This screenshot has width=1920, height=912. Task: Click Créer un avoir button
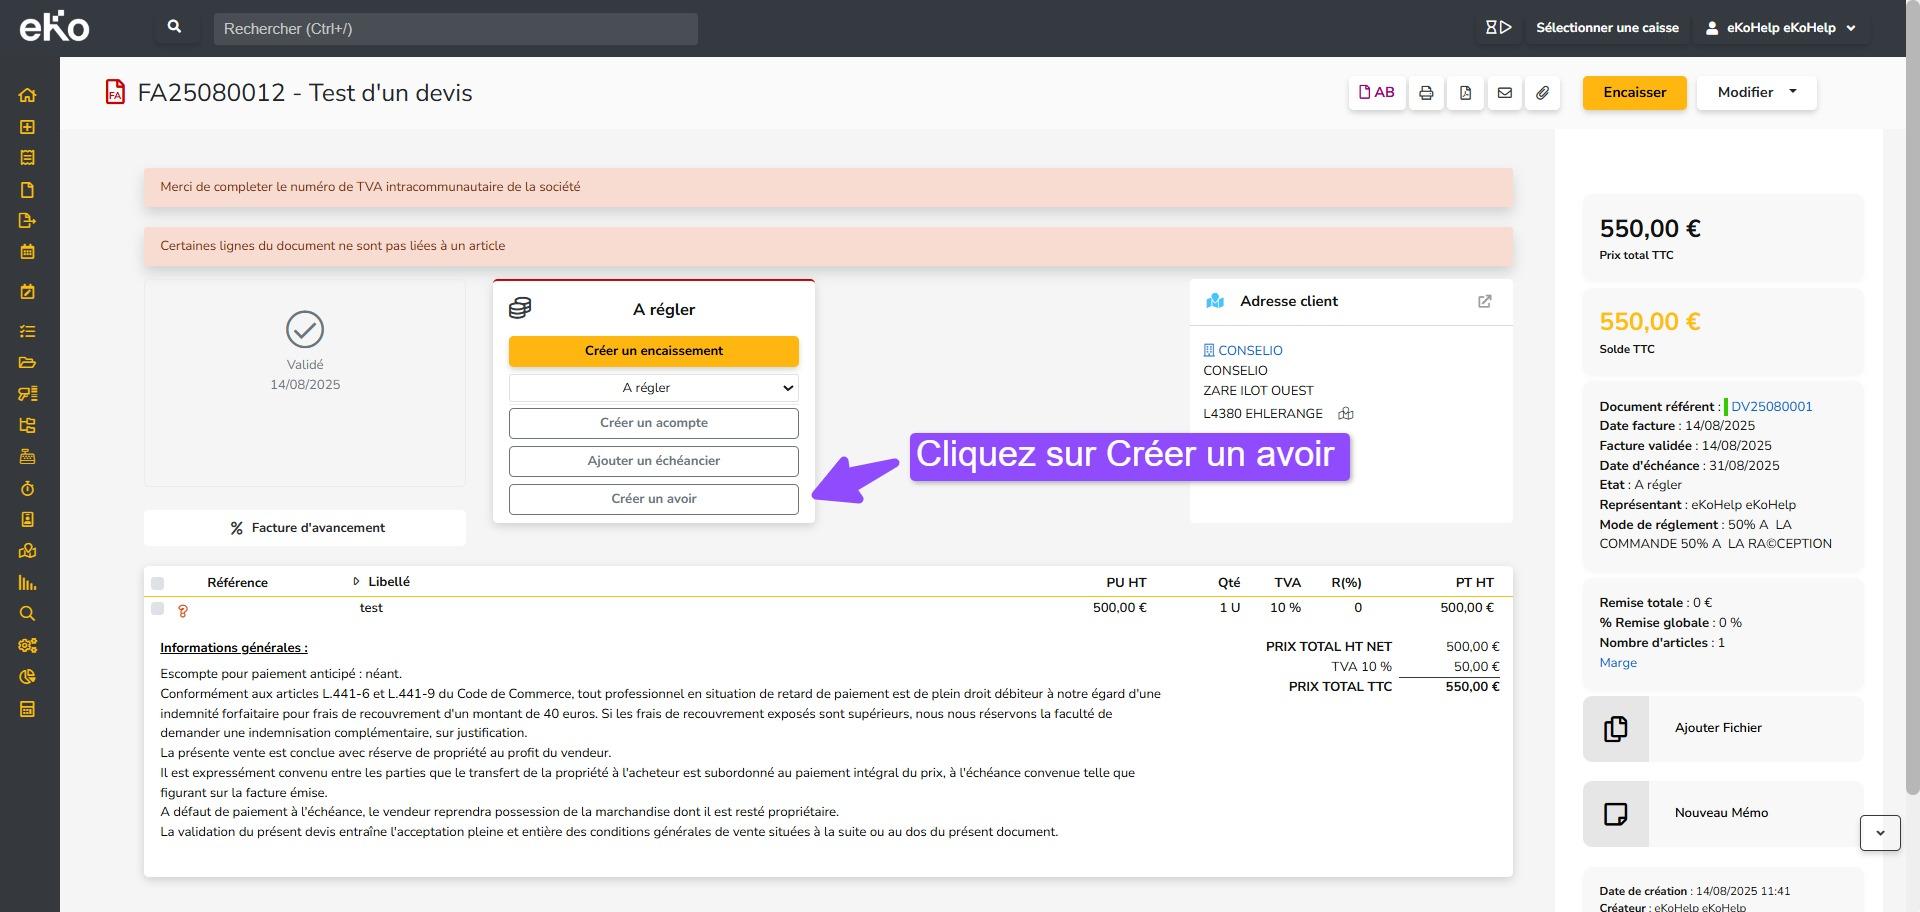click(653, 499)
